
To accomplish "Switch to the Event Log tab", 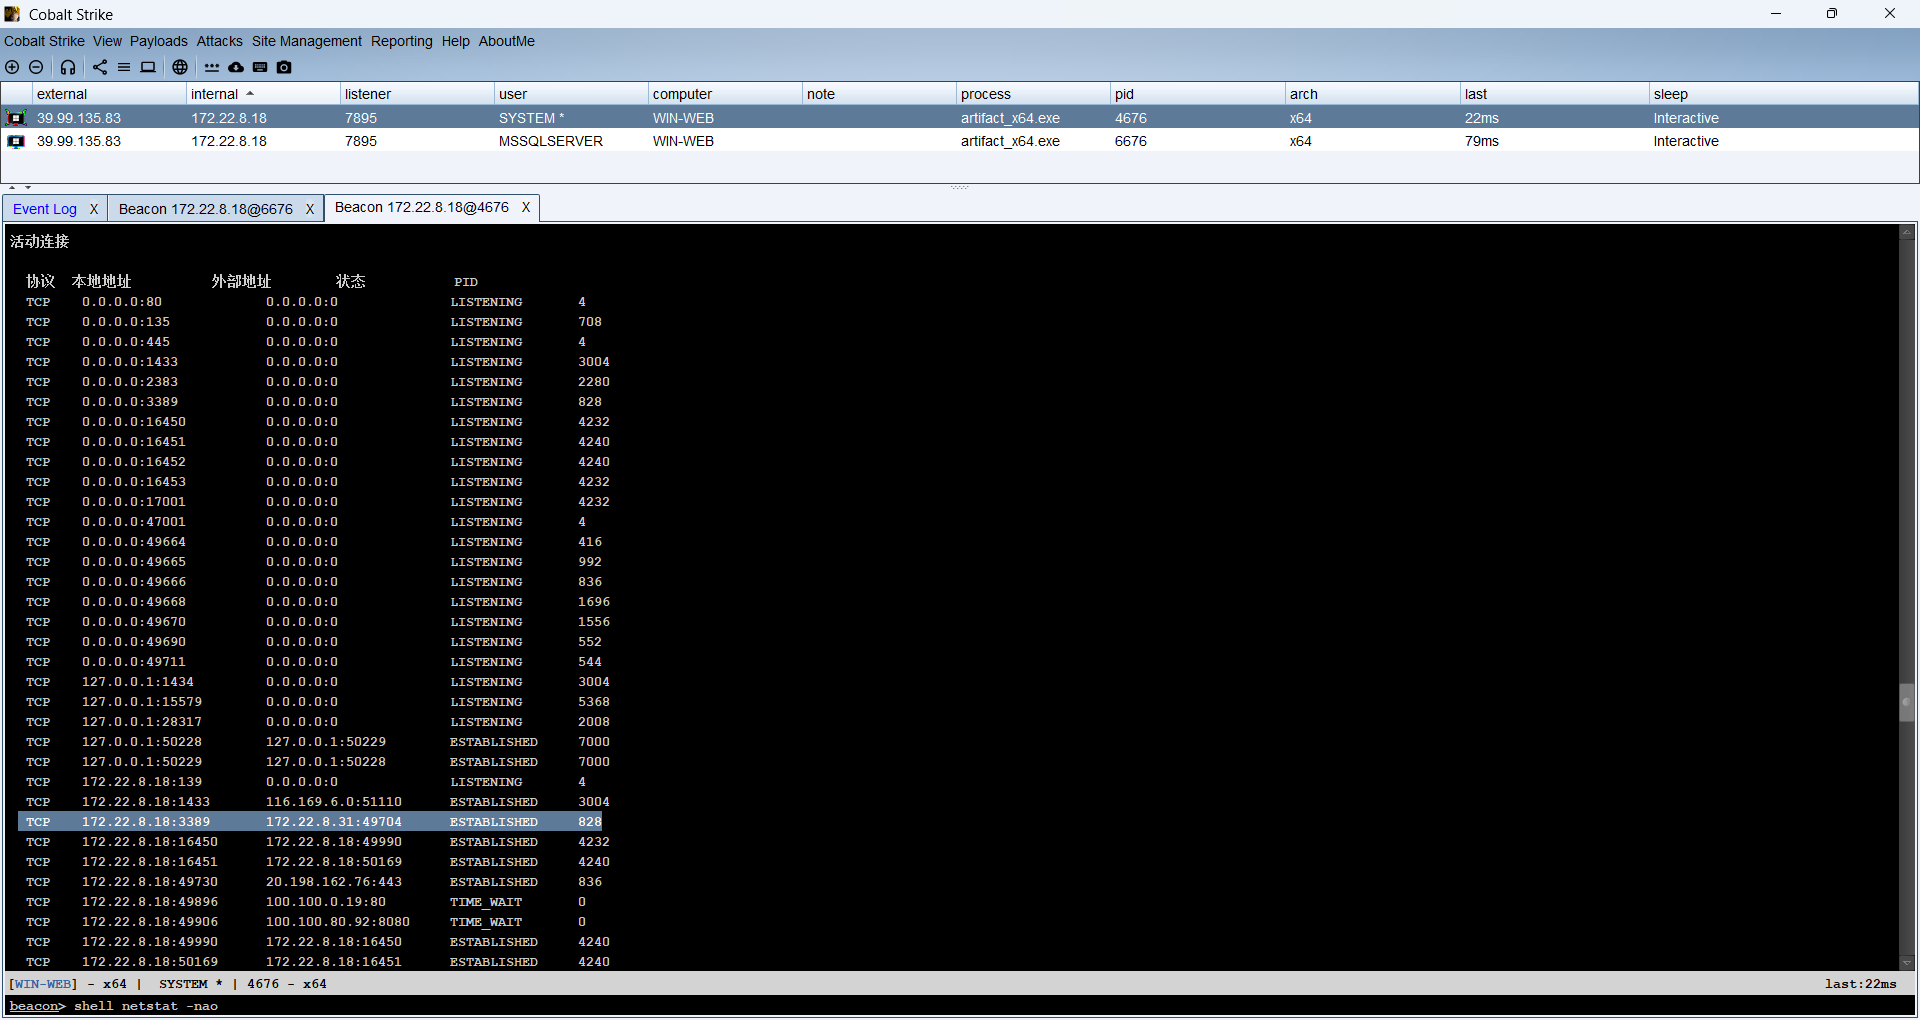I will 45,209.
